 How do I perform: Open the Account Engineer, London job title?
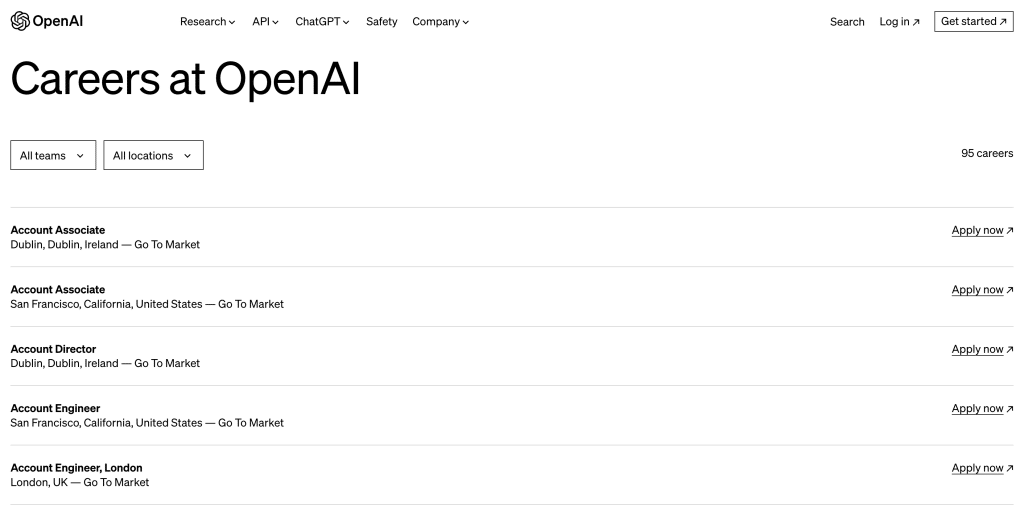[x=76, y=468]
